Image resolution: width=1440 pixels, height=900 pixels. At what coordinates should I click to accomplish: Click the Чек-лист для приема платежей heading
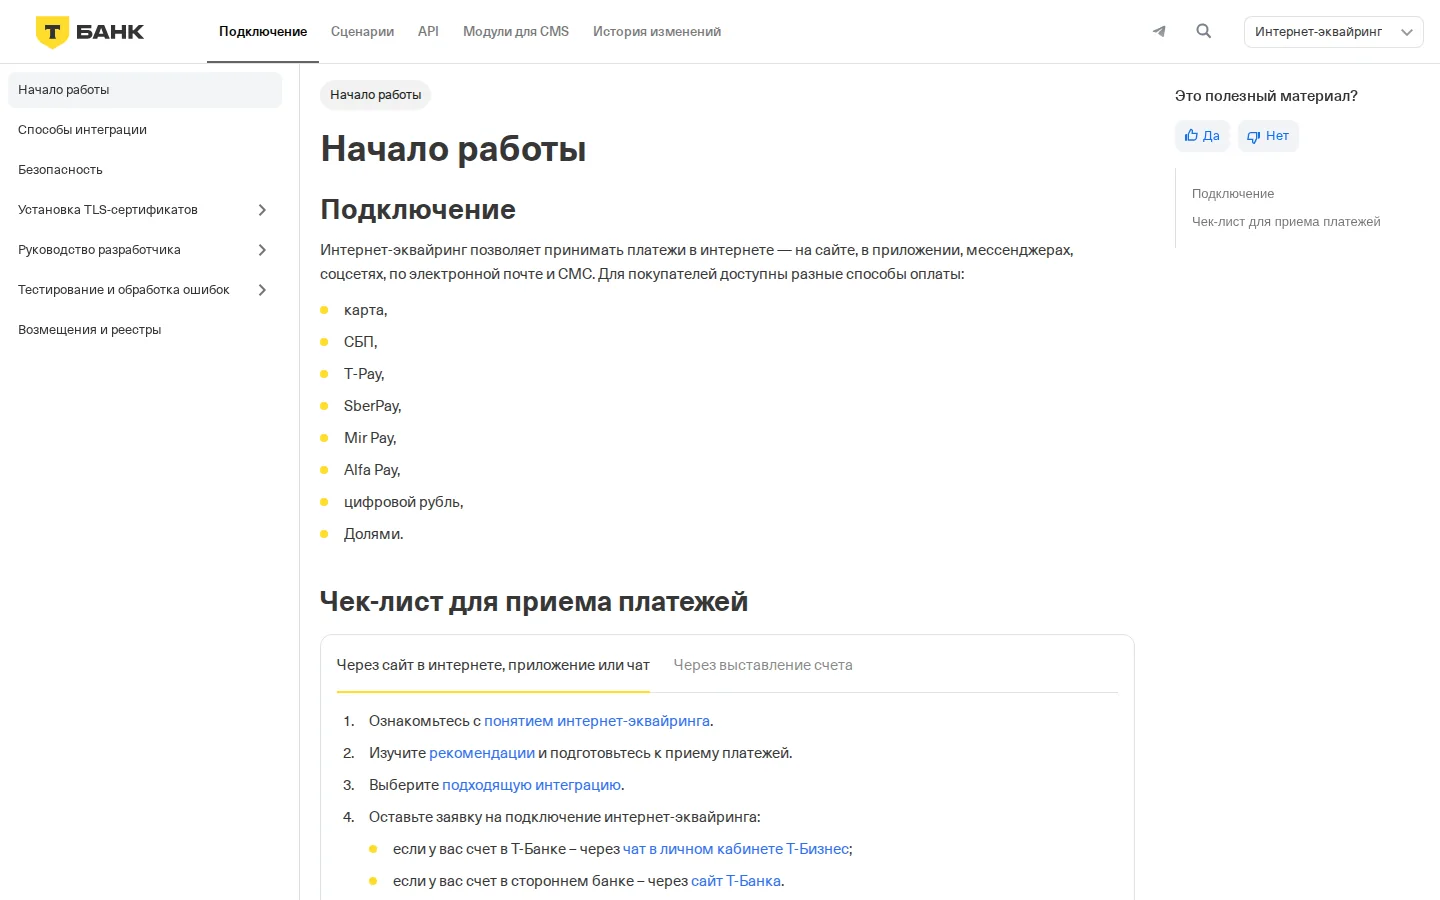click(534, 602)
